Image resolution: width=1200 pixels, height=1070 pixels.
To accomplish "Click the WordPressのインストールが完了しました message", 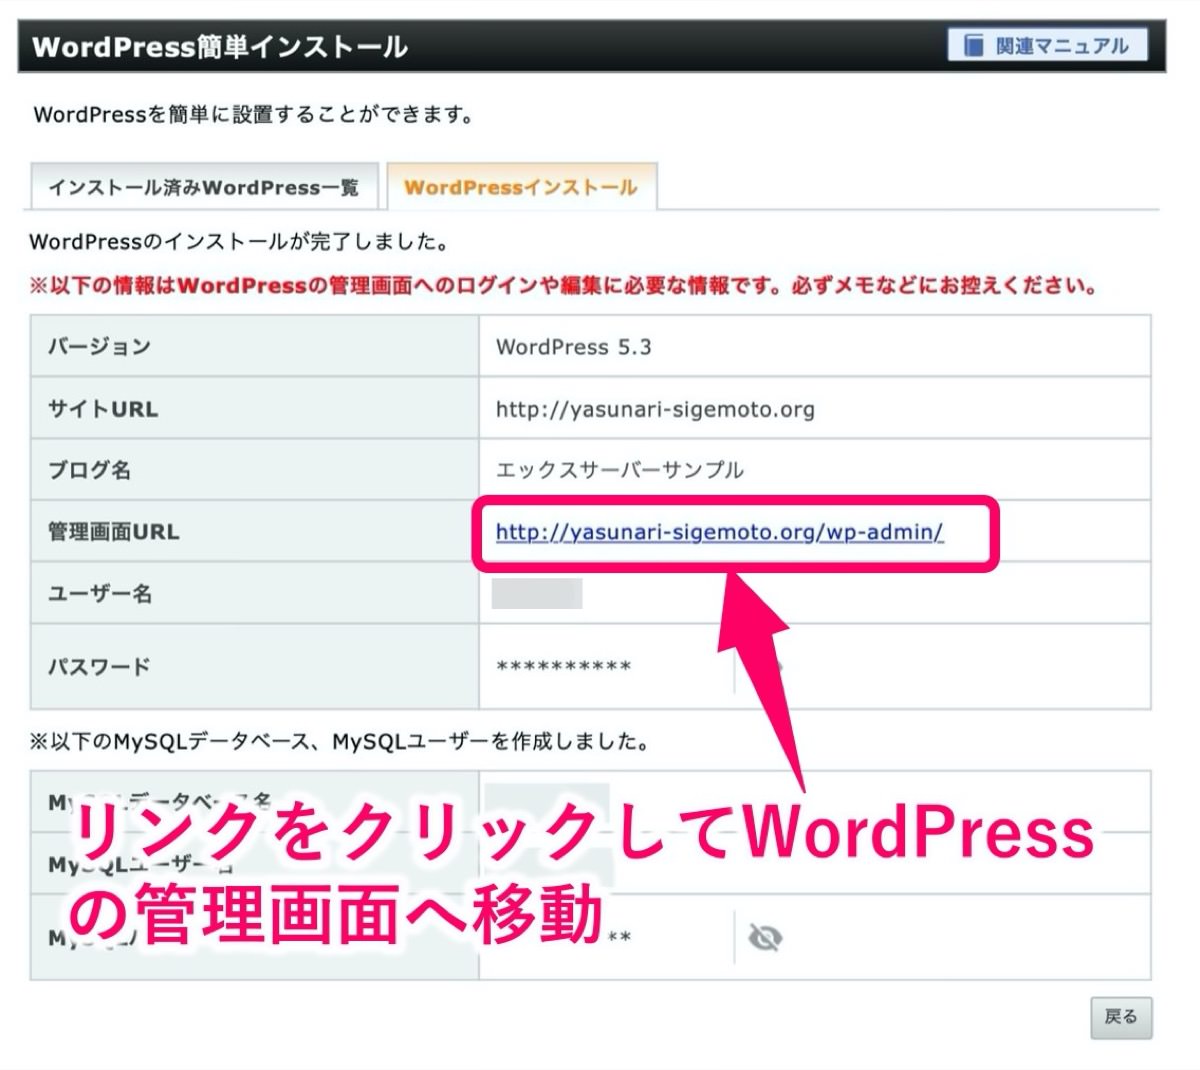I will 239,242.
